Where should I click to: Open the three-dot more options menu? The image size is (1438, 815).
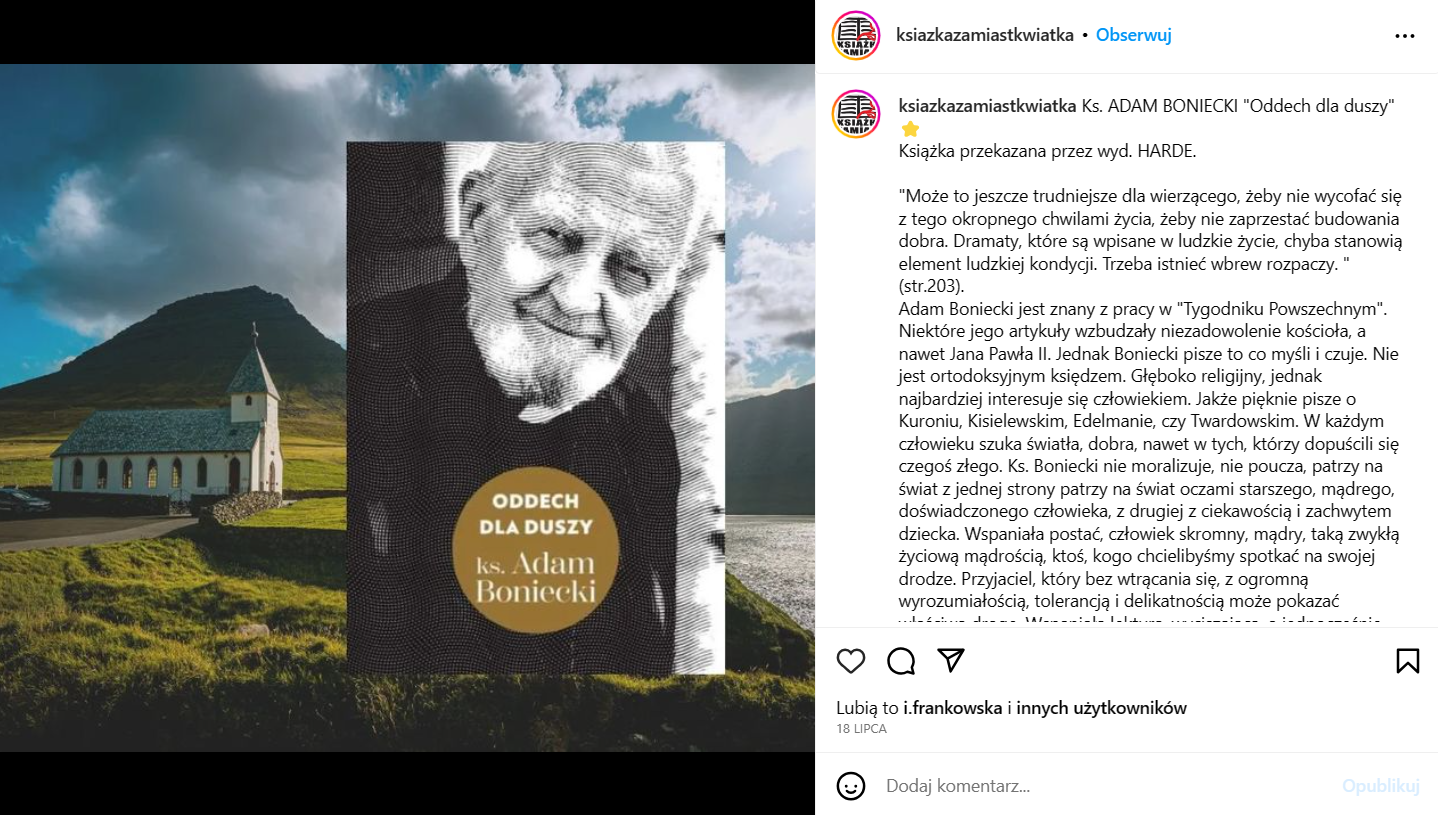[1405, 35]
